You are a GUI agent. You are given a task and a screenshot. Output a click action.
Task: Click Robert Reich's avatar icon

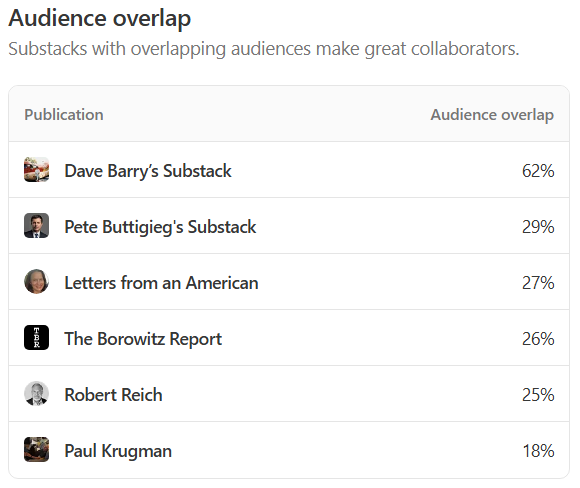click(36, 393)
